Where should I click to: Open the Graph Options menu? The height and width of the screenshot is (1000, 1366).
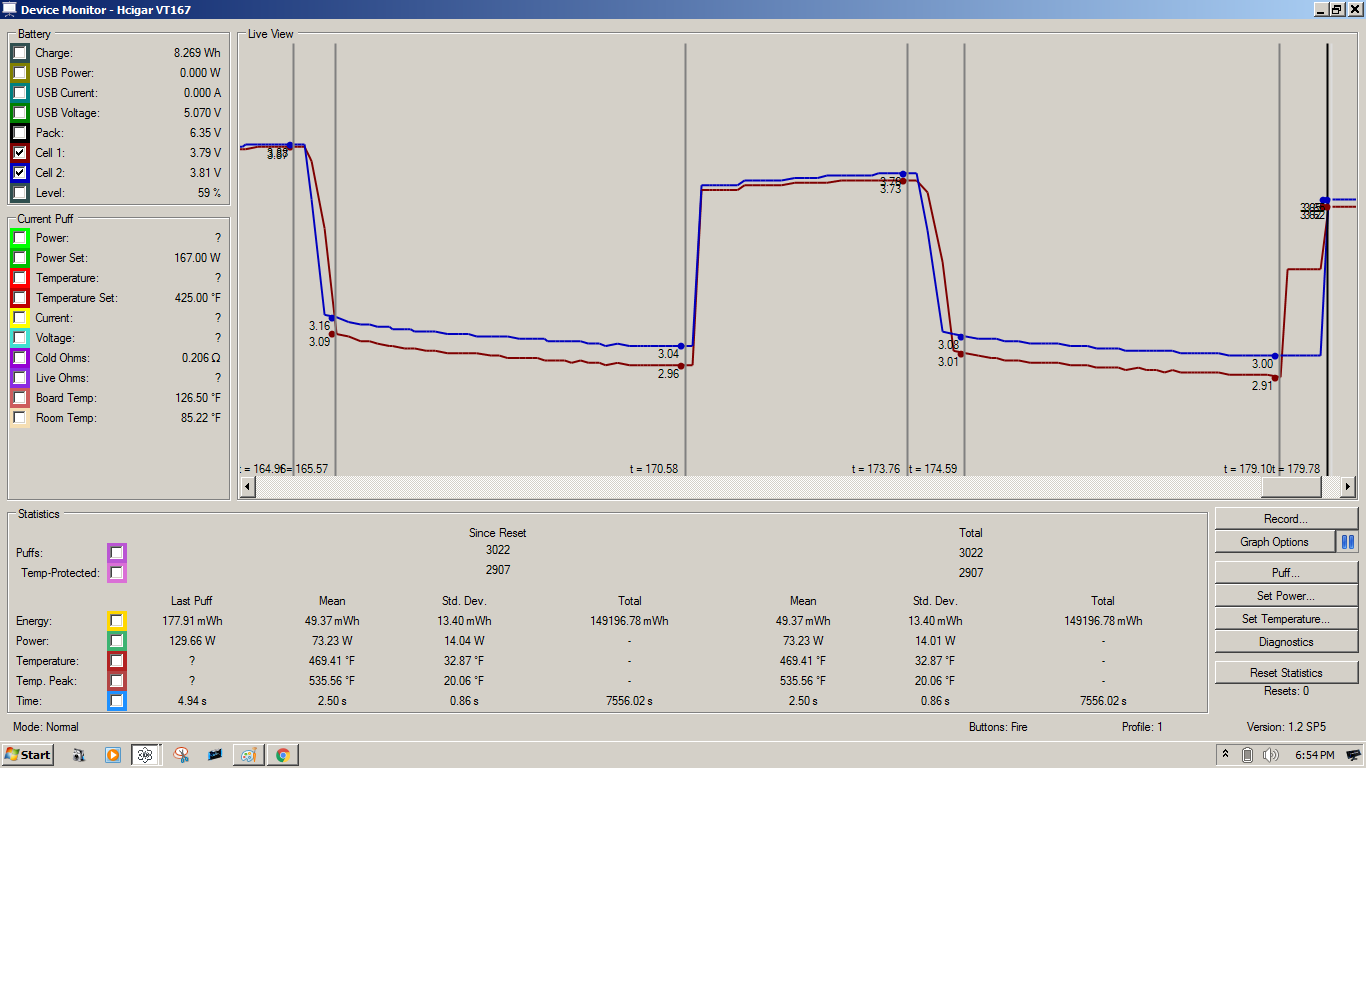click(x=1274, y=542)
